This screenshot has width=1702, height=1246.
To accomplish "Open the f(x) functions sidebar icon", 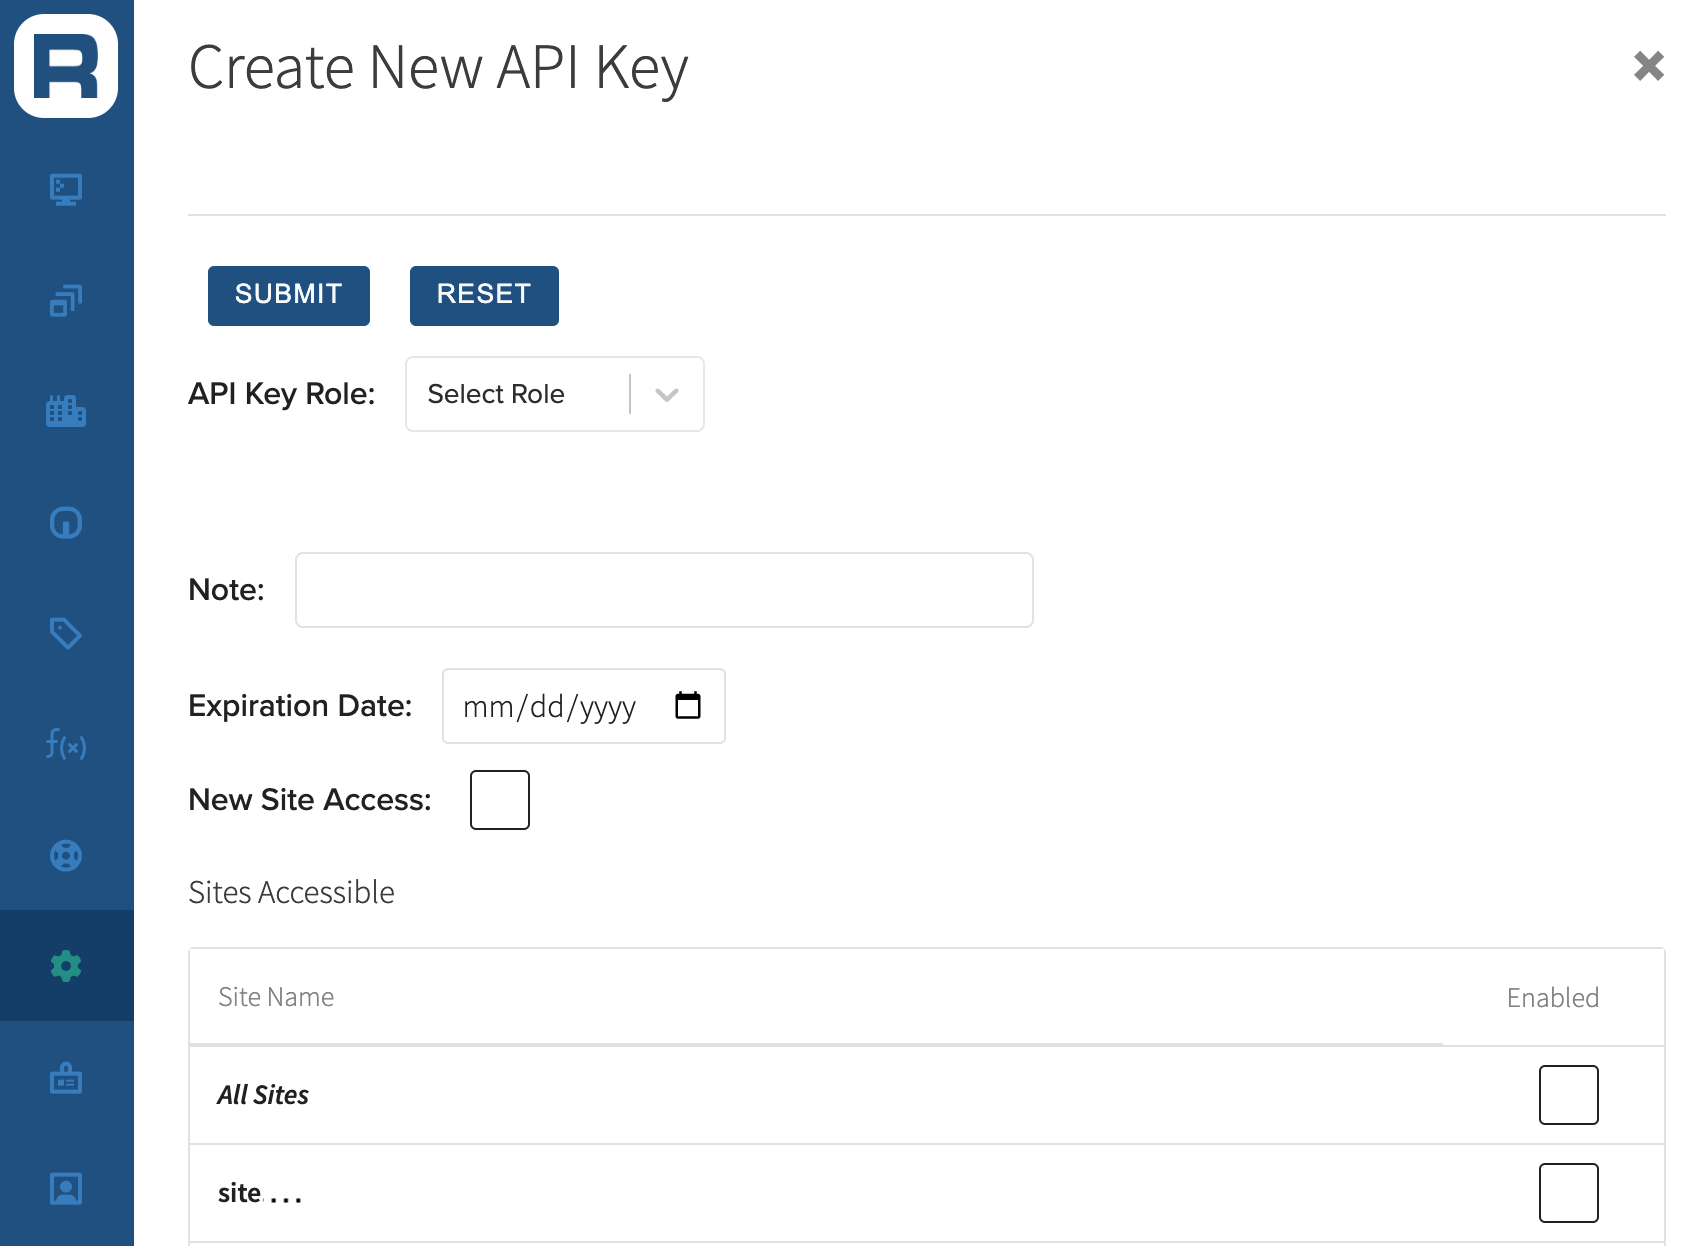I will (66, 744).
